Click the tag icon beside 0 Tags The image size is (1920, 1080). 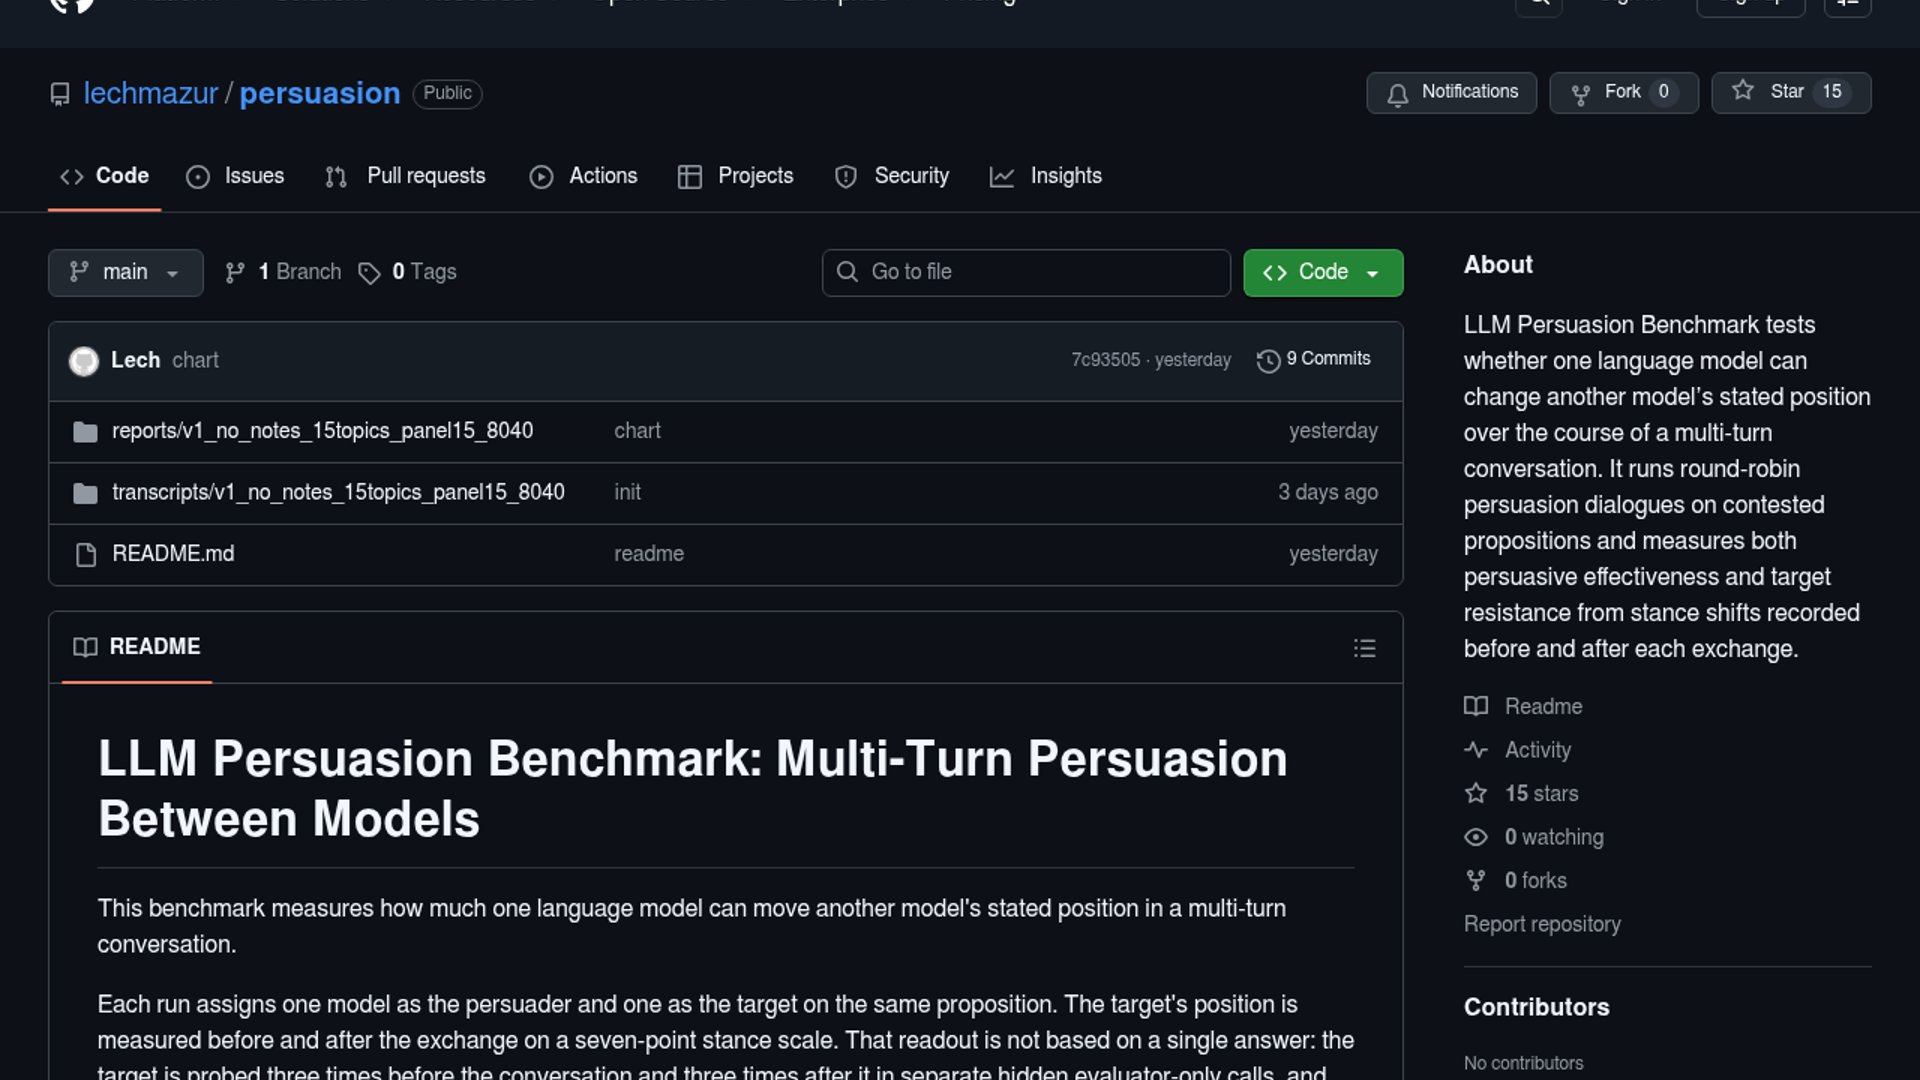(369, 273)
